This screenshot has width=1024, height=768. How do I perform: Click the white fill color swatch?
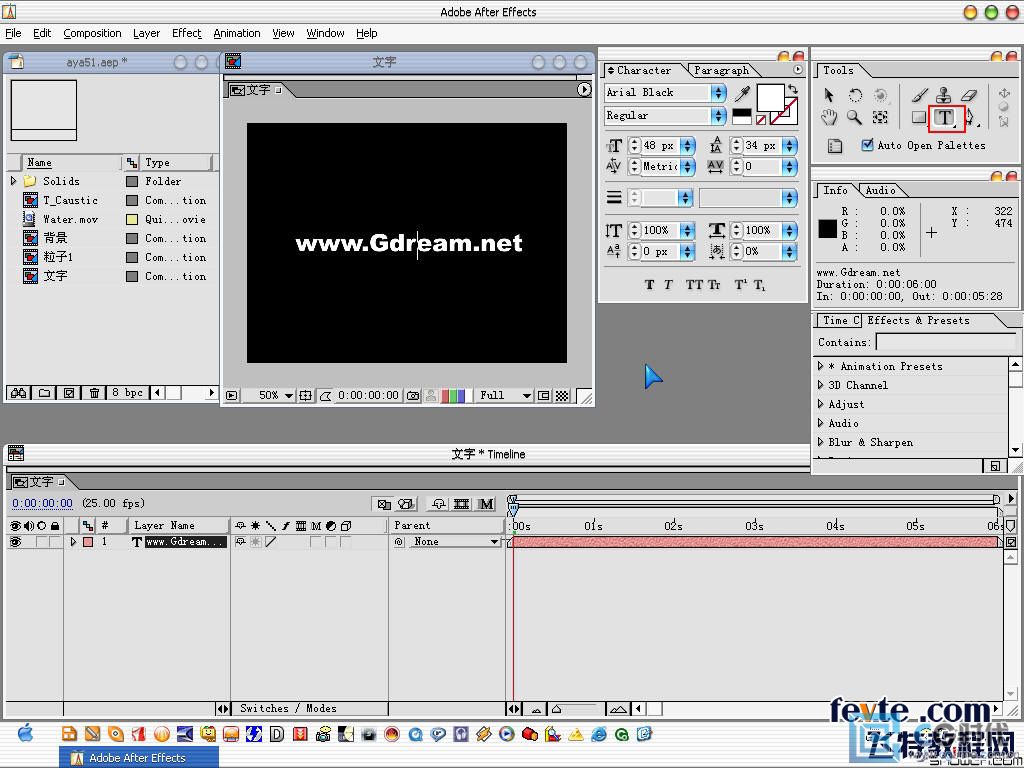(x=770, y=97)
